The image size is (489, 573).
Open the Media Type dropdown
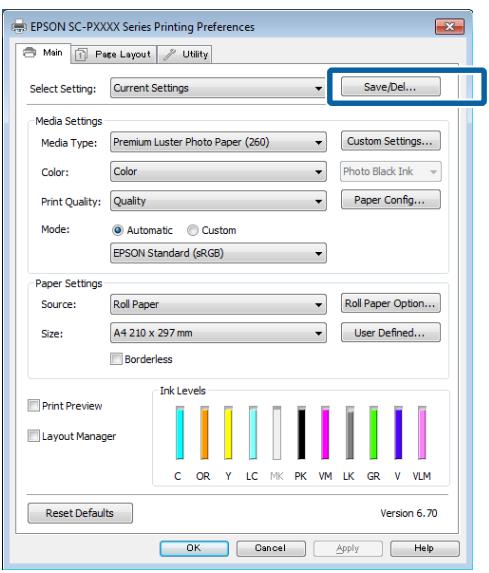pyautogui.click(x=218, y=142)
